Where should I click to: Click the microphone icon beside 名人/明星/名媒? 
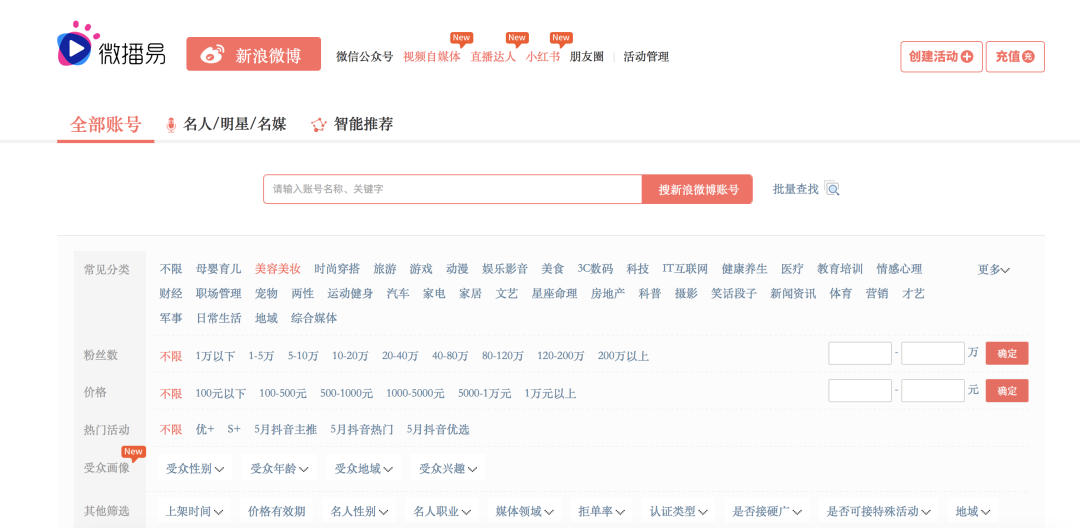[x=171, y=125]
